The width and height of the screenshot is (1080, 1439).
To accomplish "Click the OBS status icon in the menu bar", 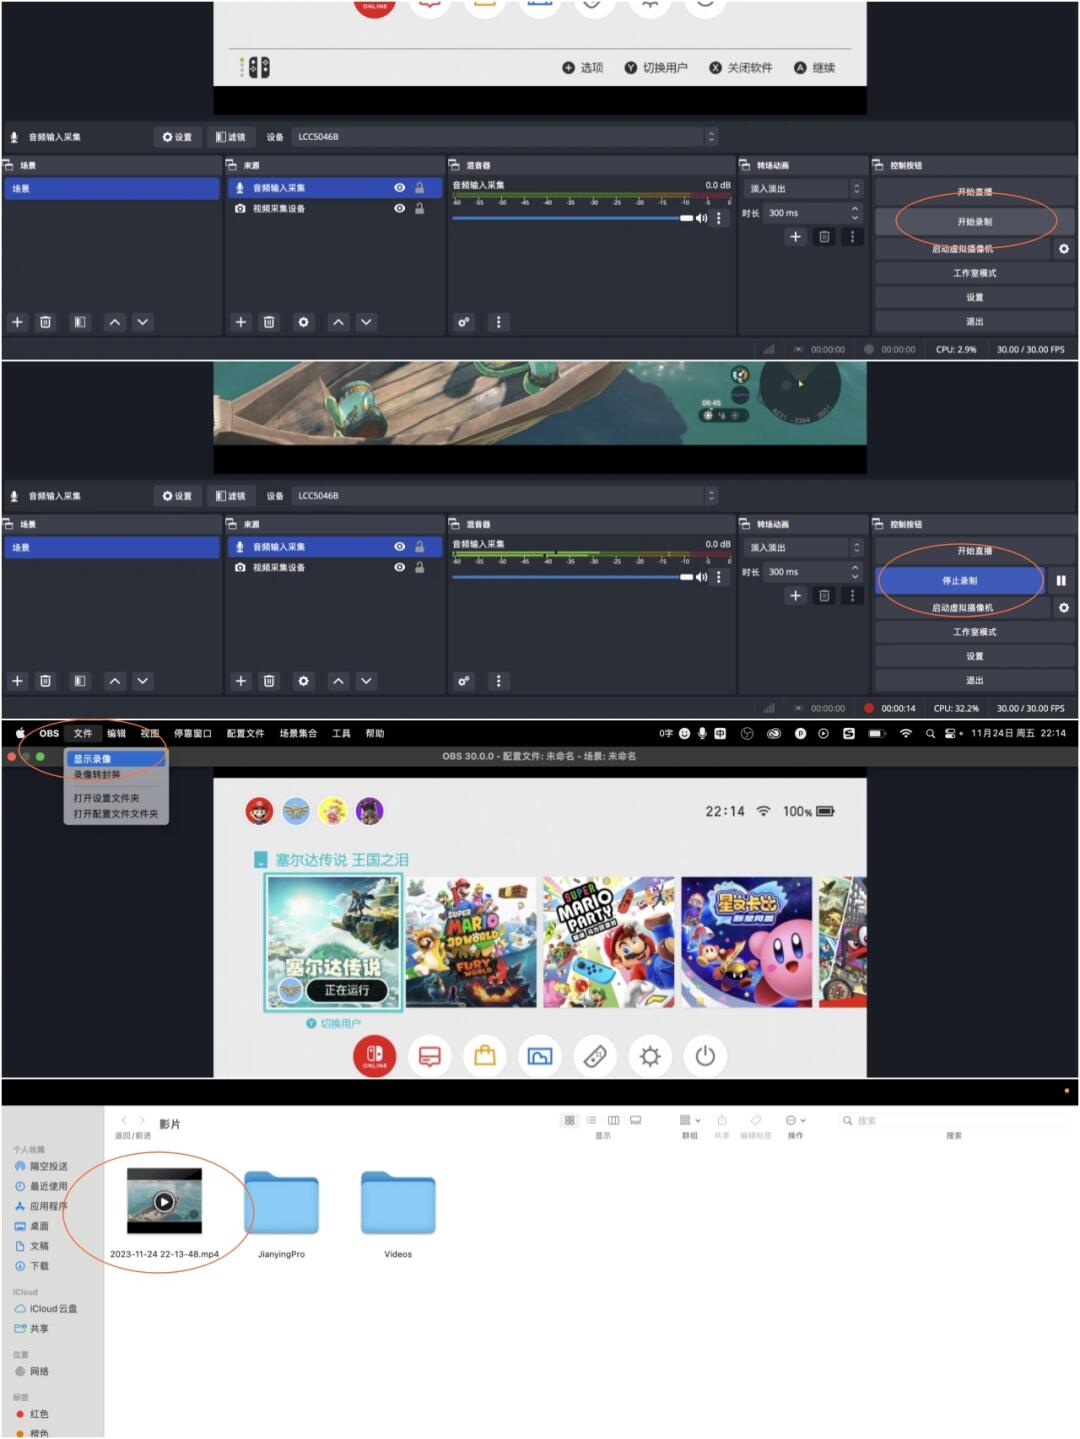I will [747, 733].
